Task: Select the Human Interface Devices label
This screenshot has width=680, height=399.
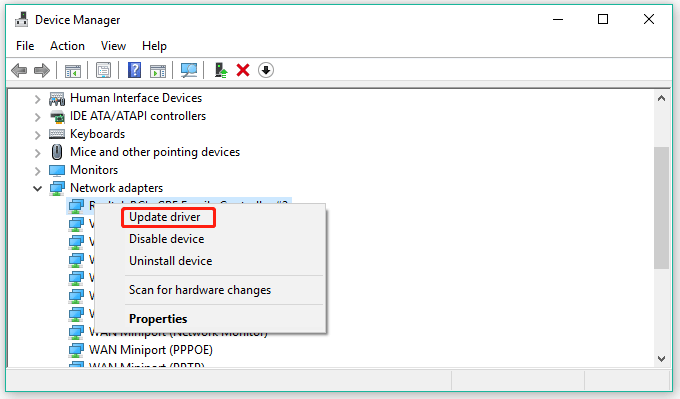Action: click(136, 98)
